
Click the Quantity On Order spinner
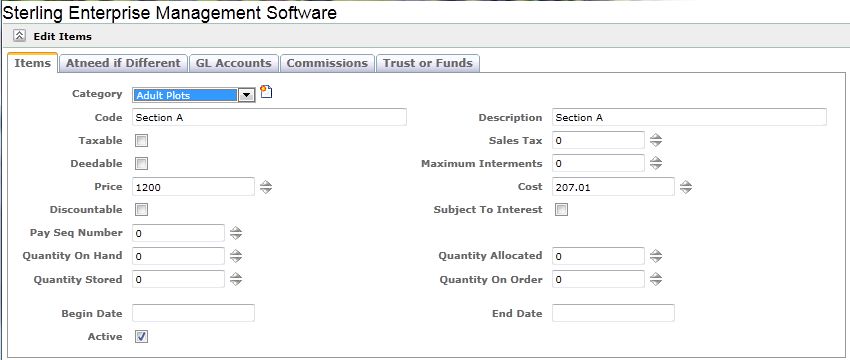click(x=656, y=279)
